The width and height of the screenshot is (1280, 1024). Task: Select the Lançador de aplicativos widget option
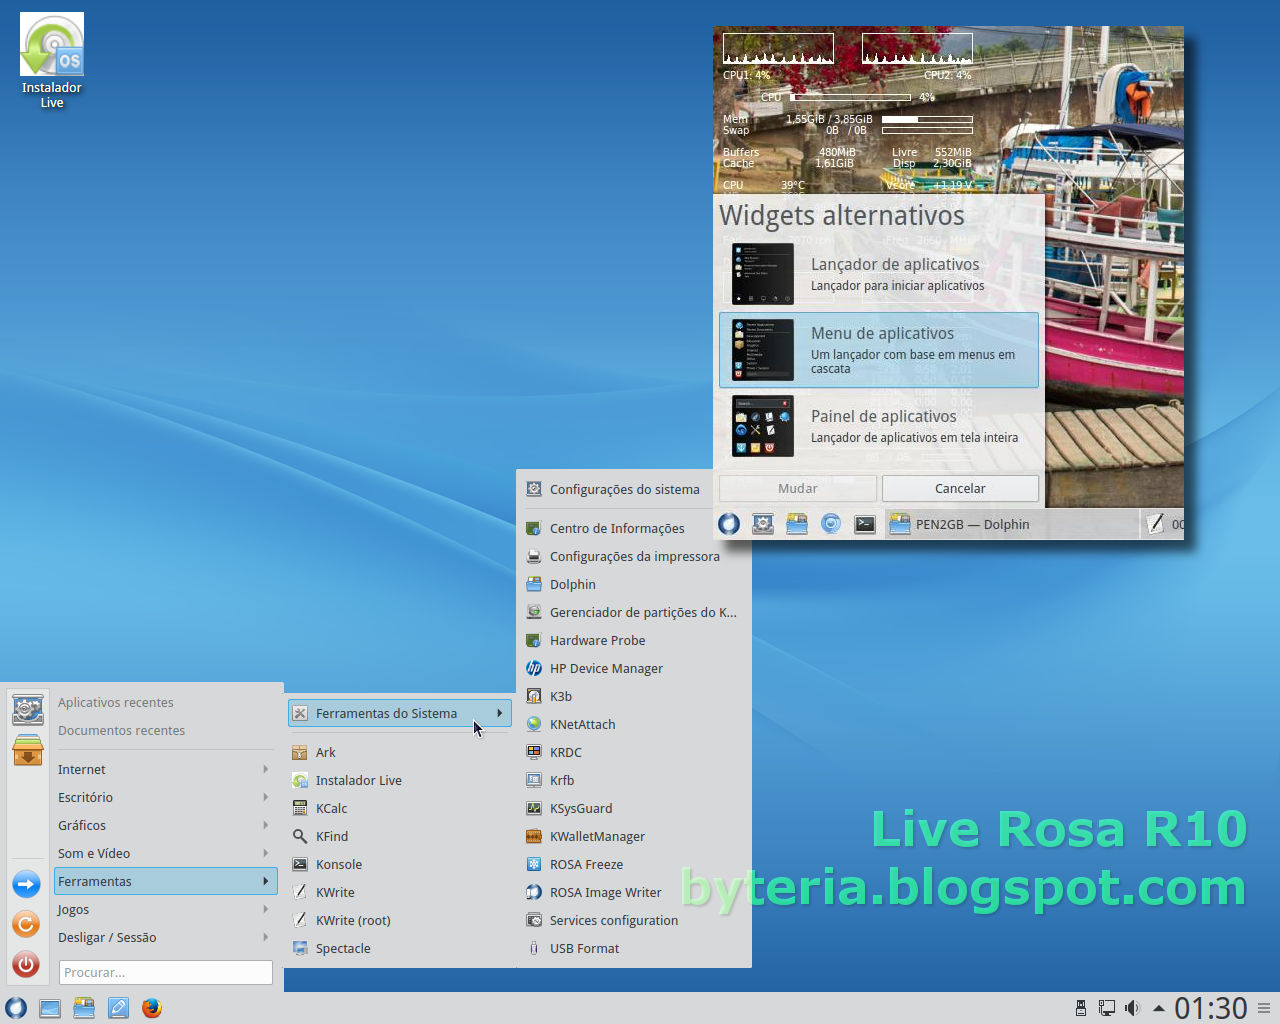879,273
